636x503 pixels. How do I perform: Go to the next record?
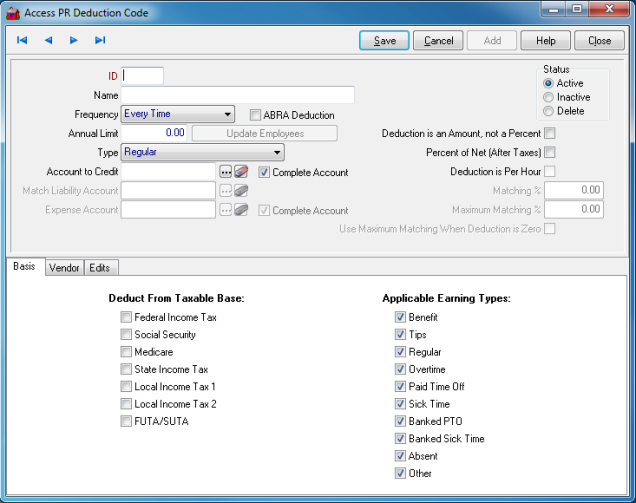[x=74, y=41]
